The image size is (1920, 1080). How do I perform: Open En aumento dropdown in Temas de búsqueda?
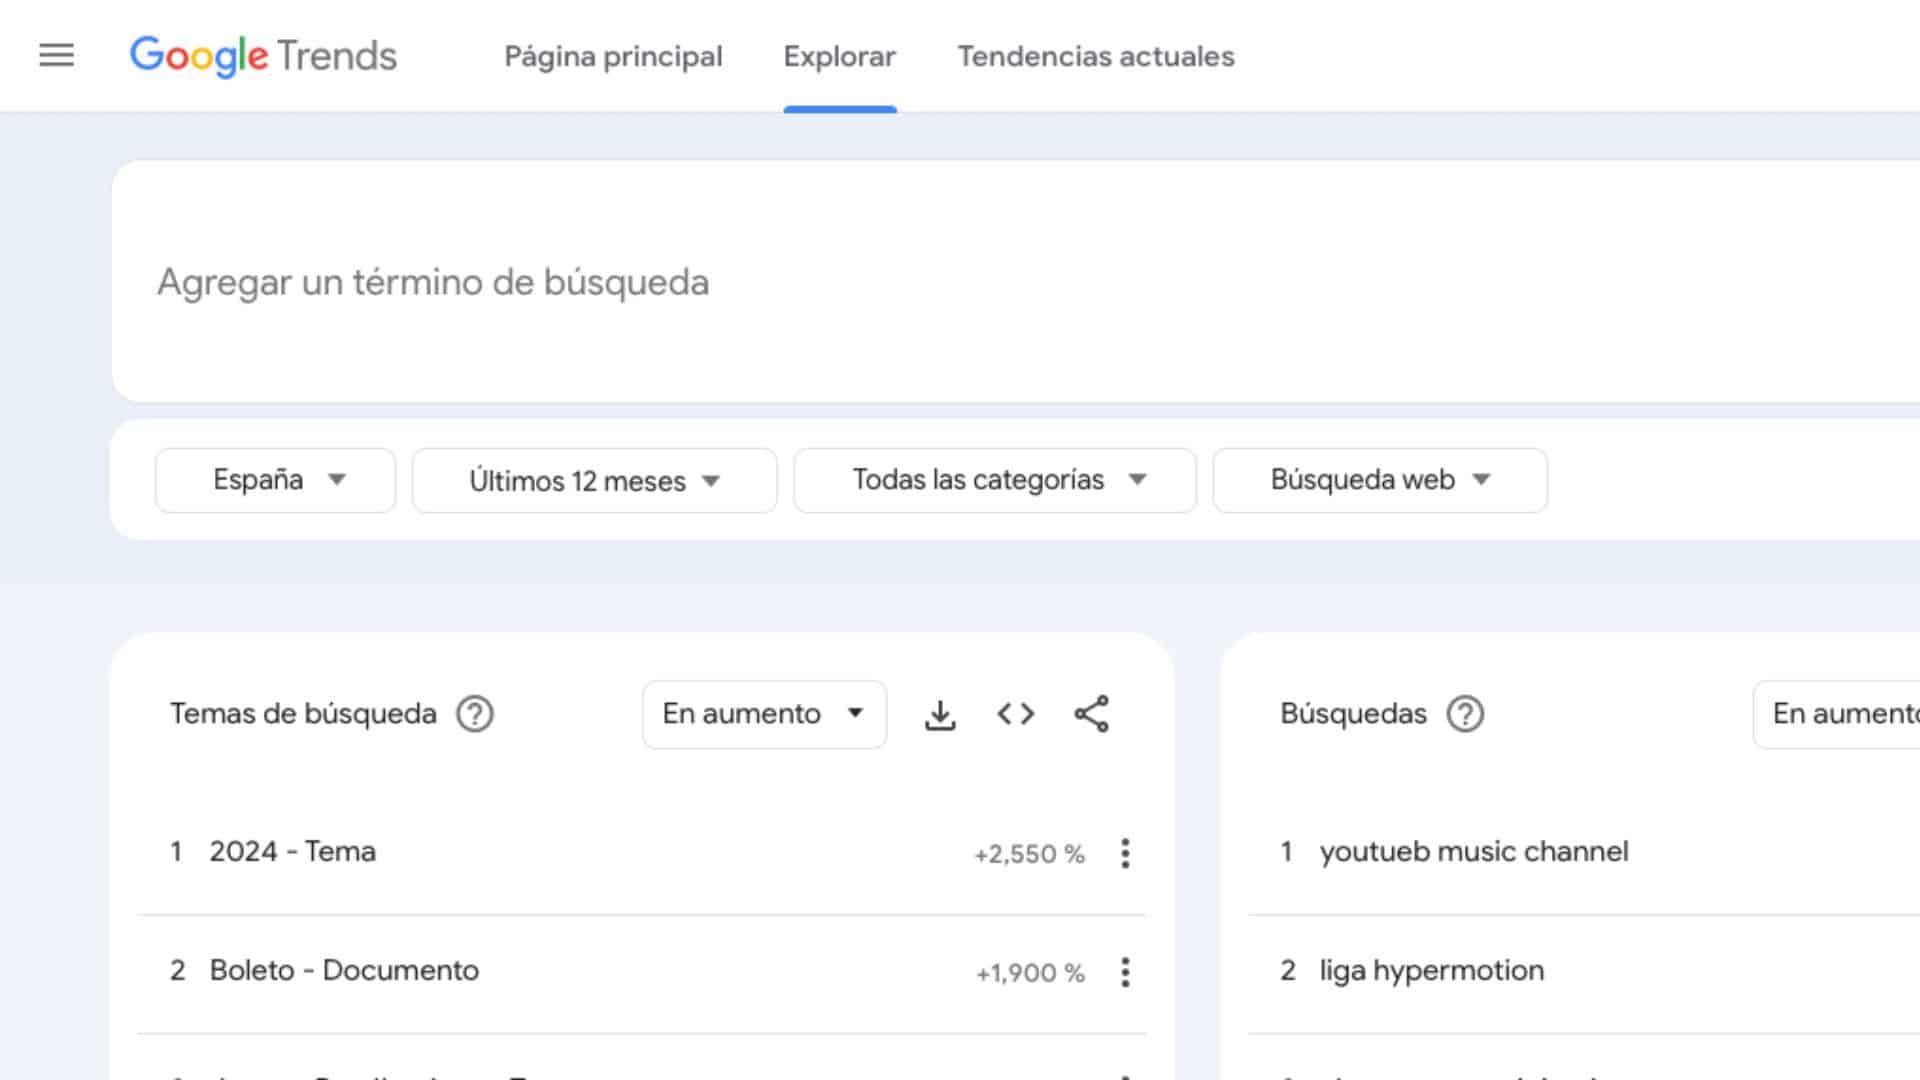click(x=764, y=714)
